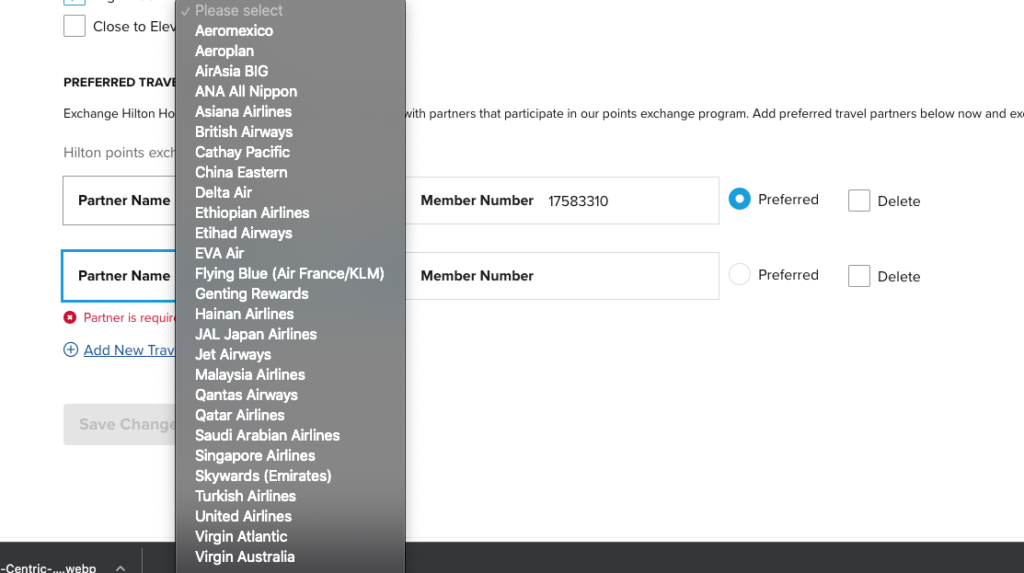Click the red error icon
The width and height of the screenshot is (1024, 573).
pyautogui.click(x=70, y=318)
